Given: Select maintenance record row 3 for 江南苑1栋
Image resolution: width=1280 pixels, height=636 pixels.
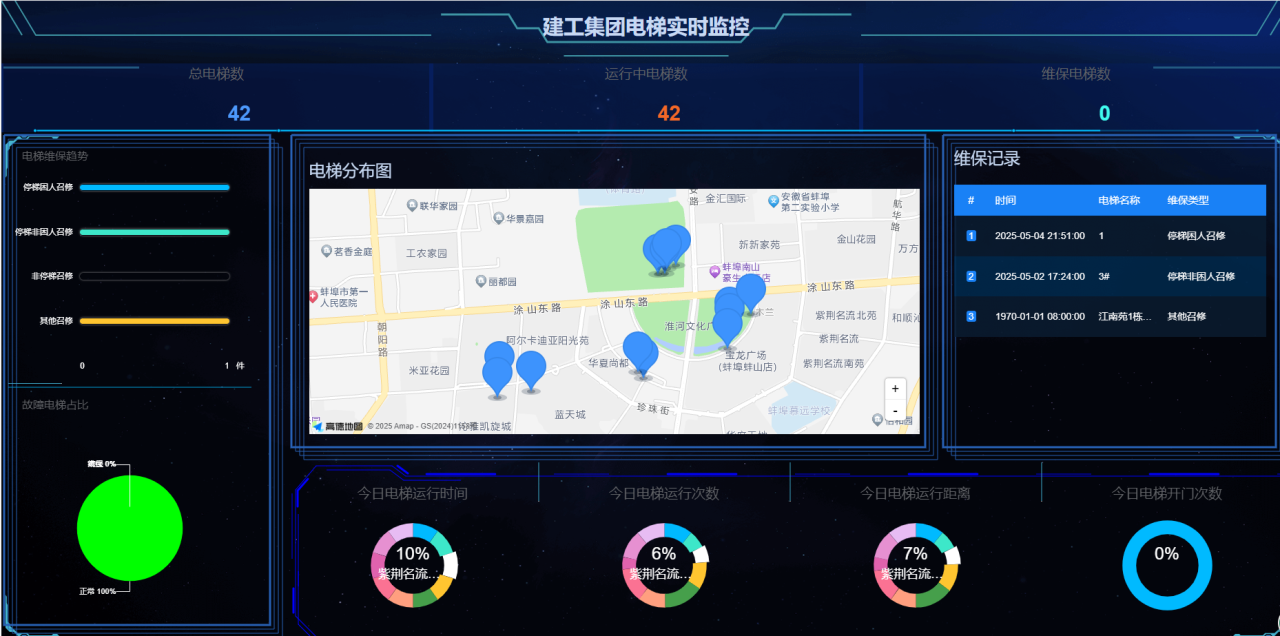Looking at the screenshot, I should (1110, 316).
